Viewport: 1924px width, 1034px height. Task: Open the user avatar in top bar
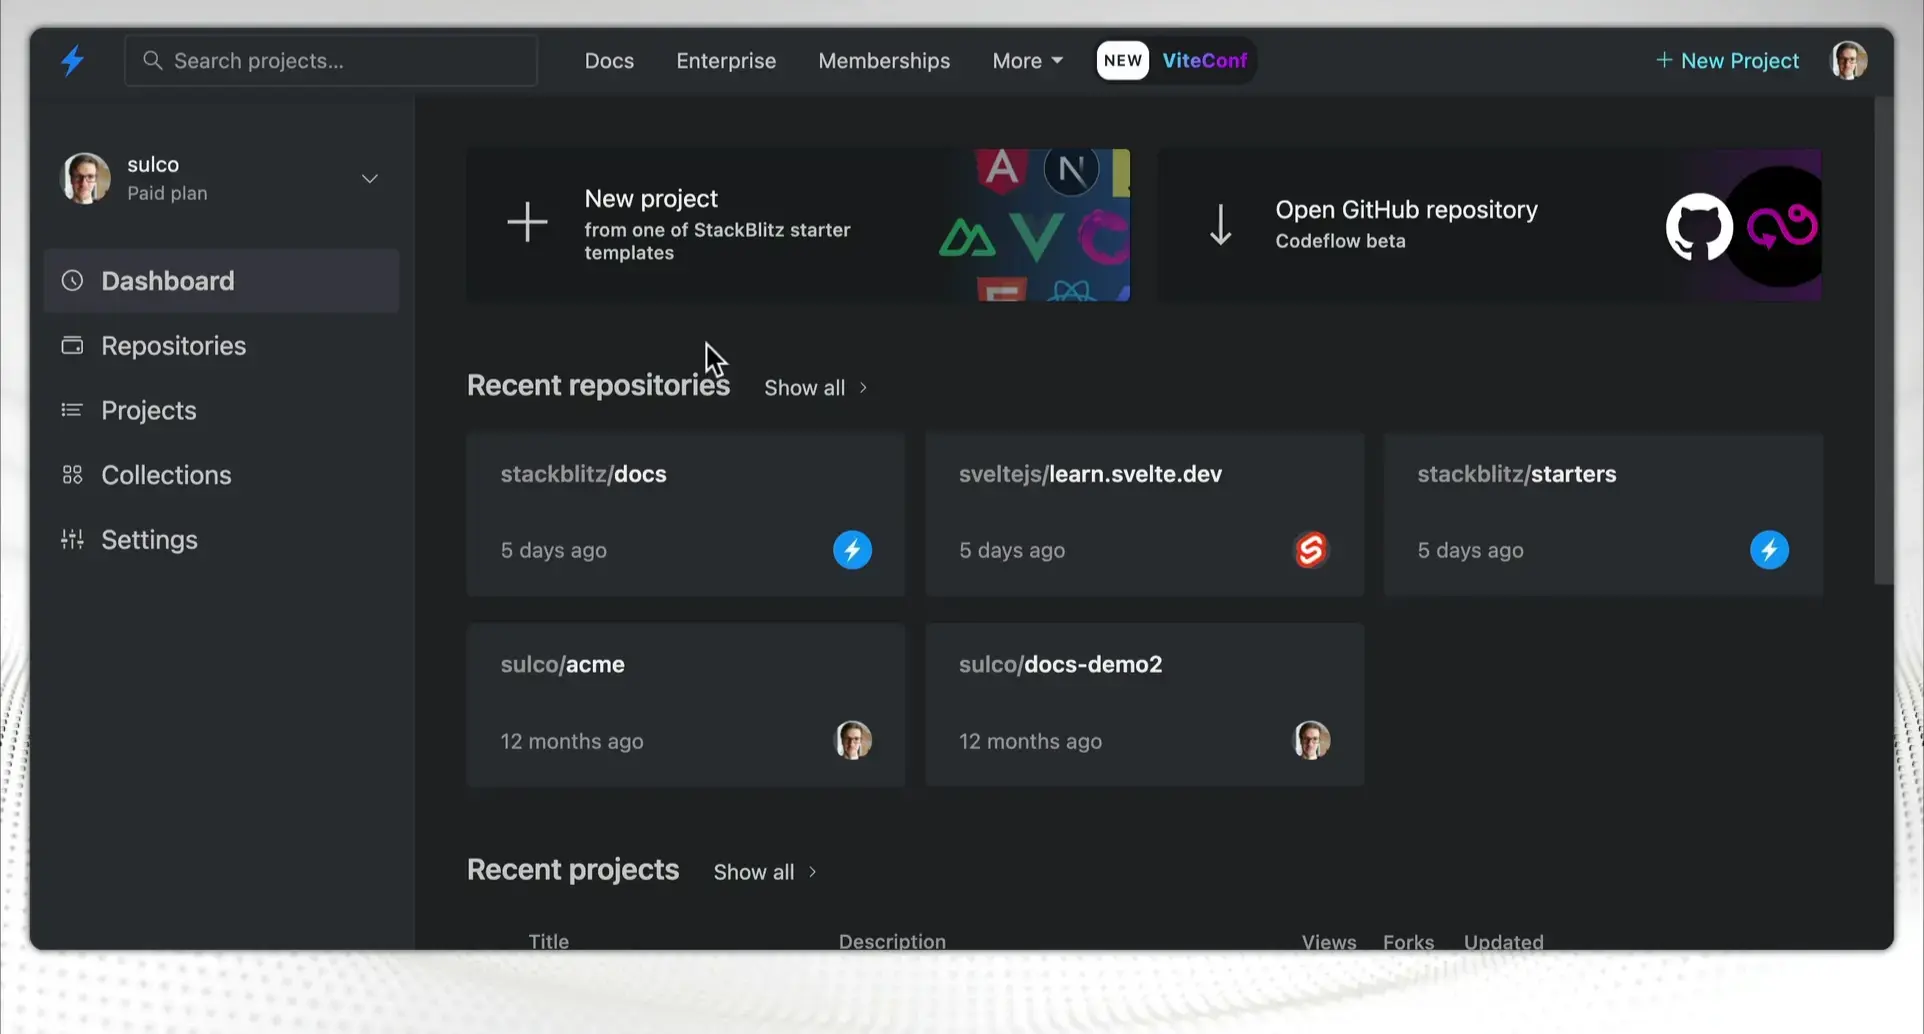1848,60
